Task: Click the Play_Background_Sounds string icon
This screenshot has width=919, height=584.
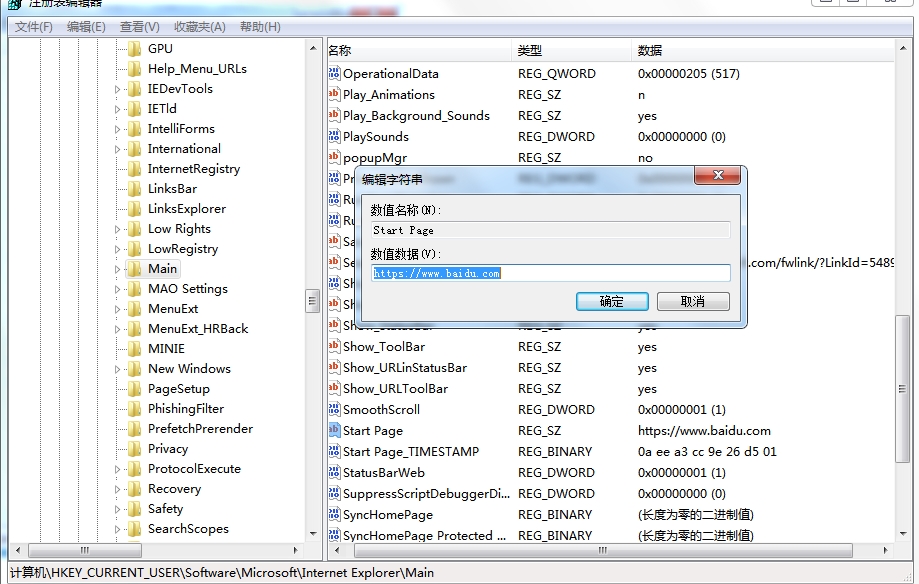Action: [x=334, y=116]
